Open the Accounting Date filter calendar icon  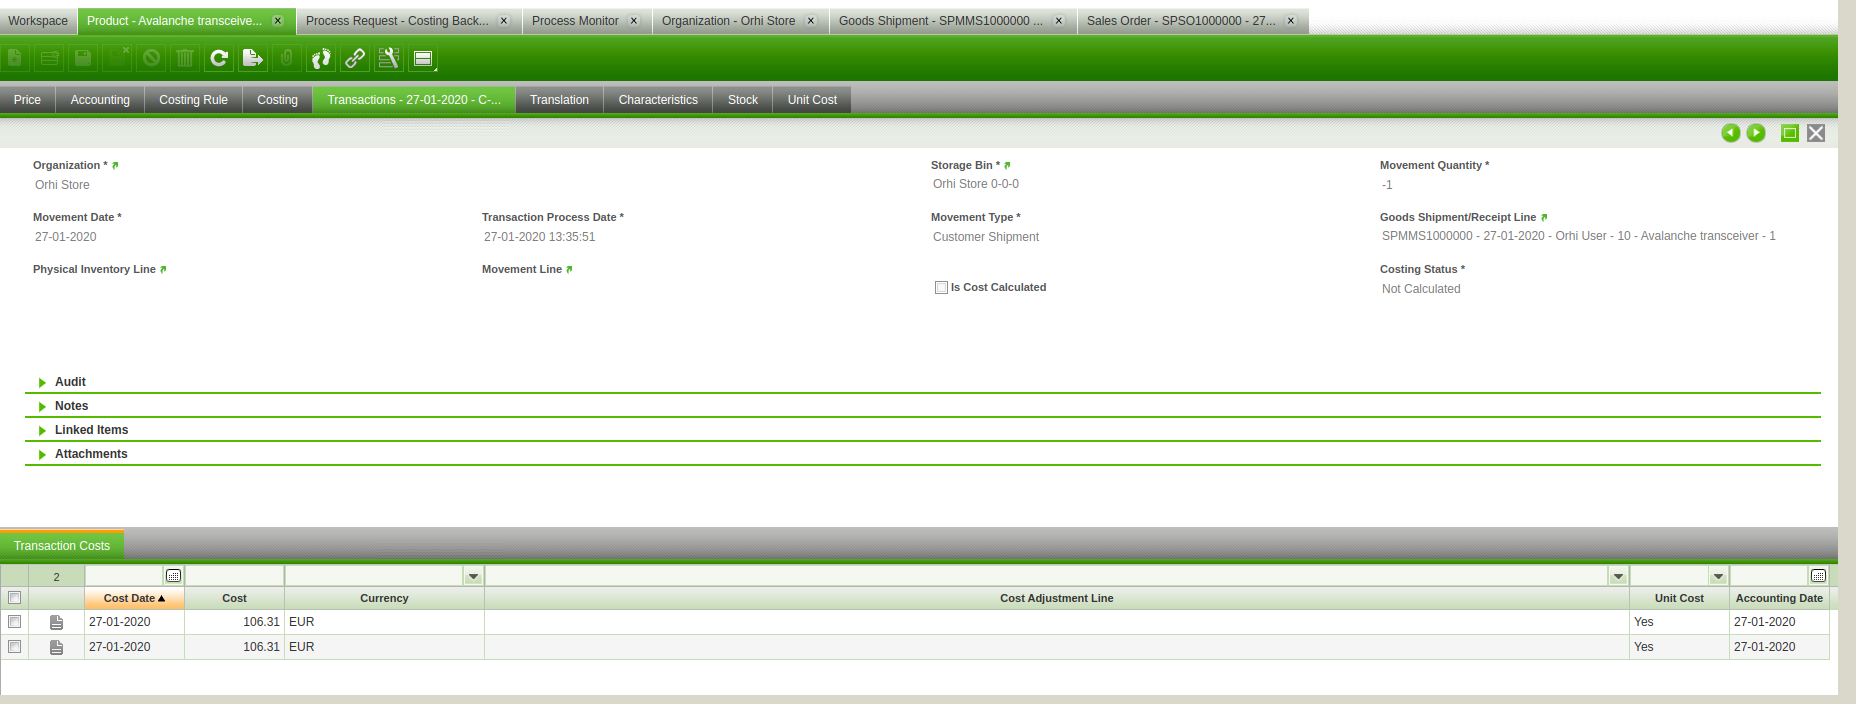[1818, 576]
